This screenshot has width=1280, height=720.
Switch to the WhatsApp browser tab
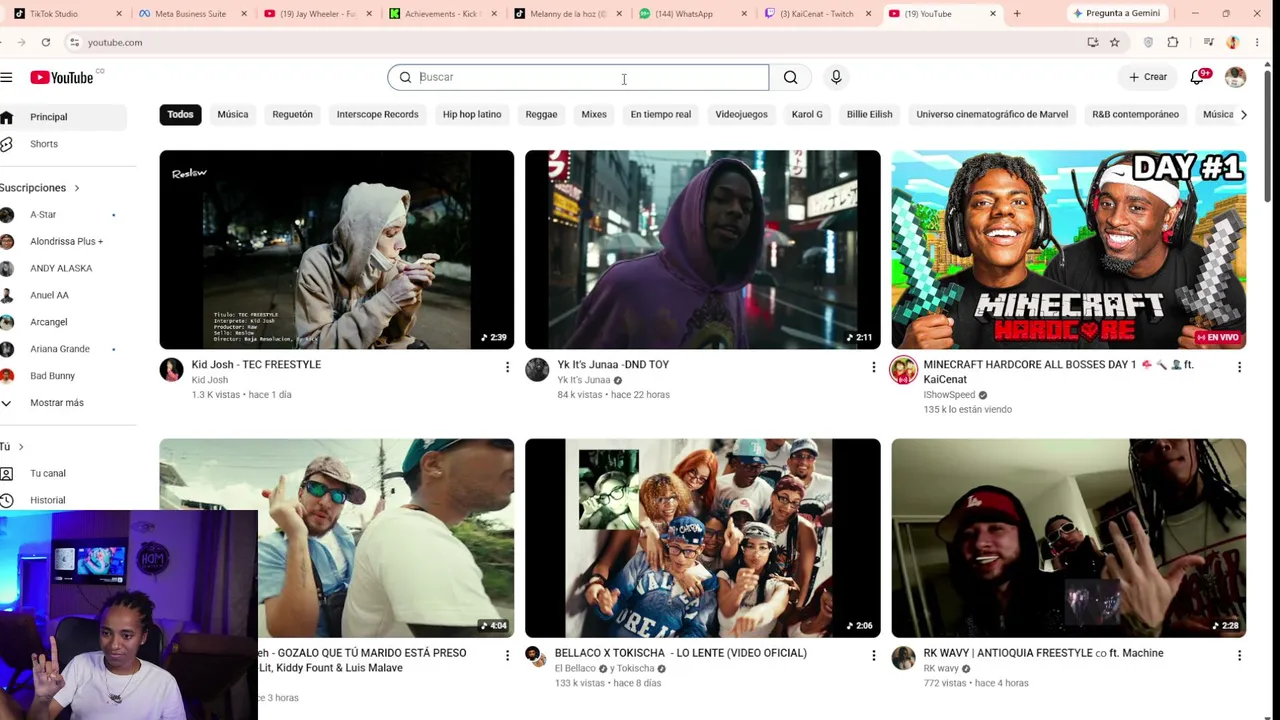(x=693, y=14)
